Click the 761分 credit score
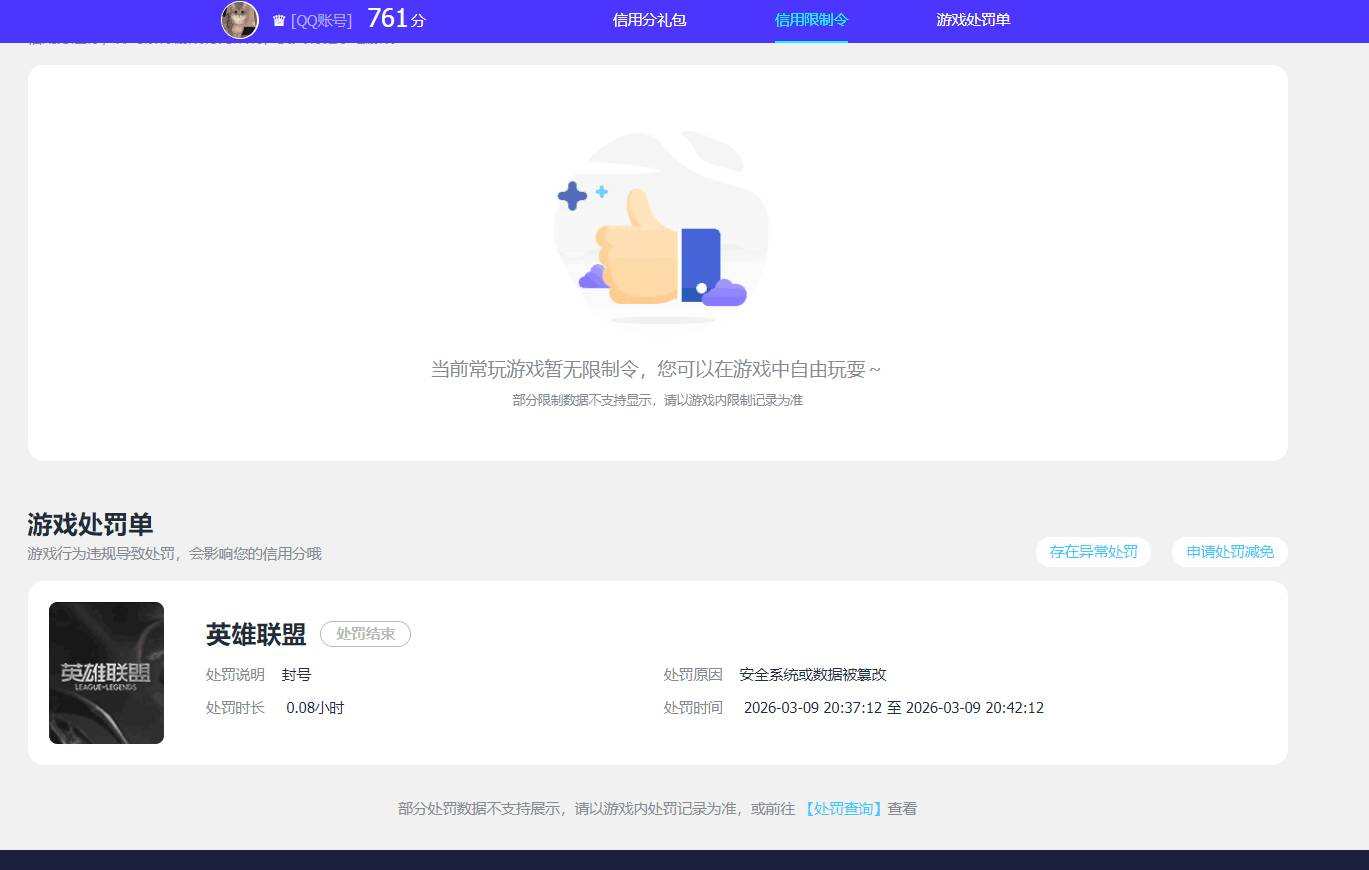The image size is (1369, 870). pyautogui.click(x=396, y=19)
